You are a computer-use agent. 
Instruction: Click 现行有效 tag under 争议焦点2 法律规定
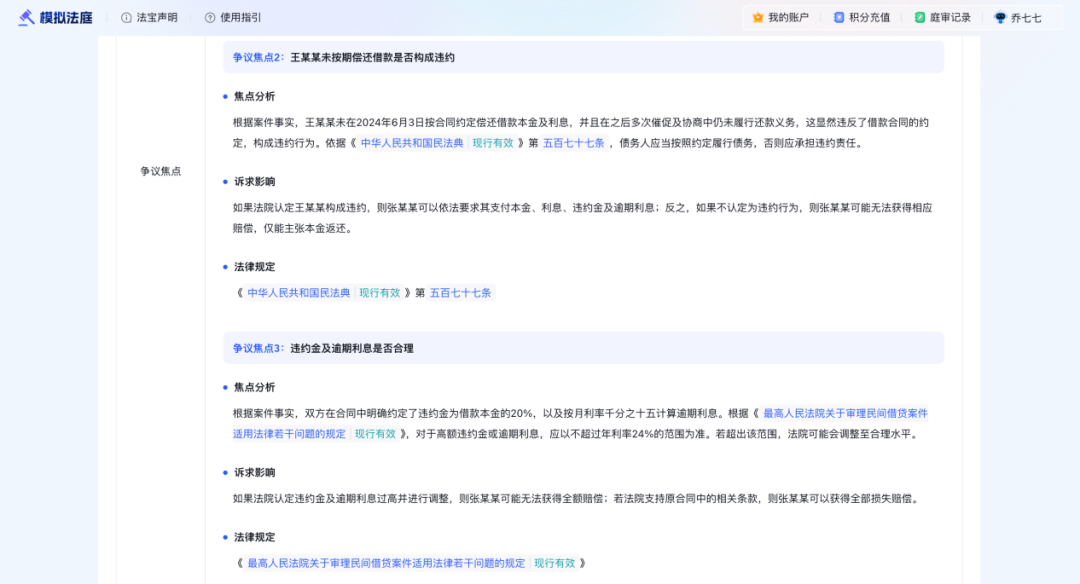380,293
